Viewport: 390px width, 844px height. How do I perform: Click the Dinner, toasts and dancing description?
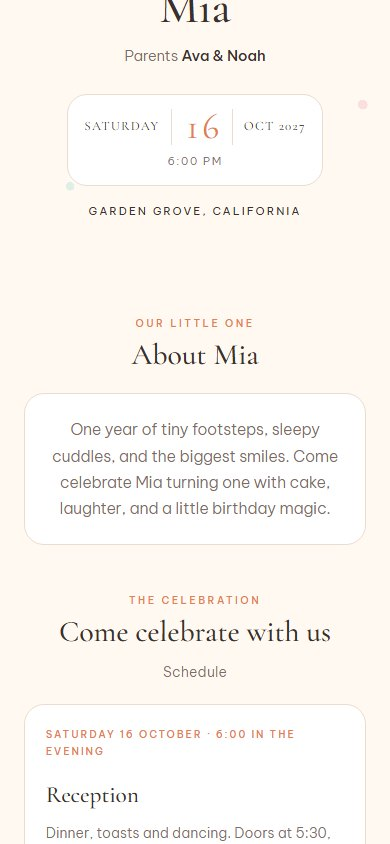pyautogui.click(x=188, y=833)
